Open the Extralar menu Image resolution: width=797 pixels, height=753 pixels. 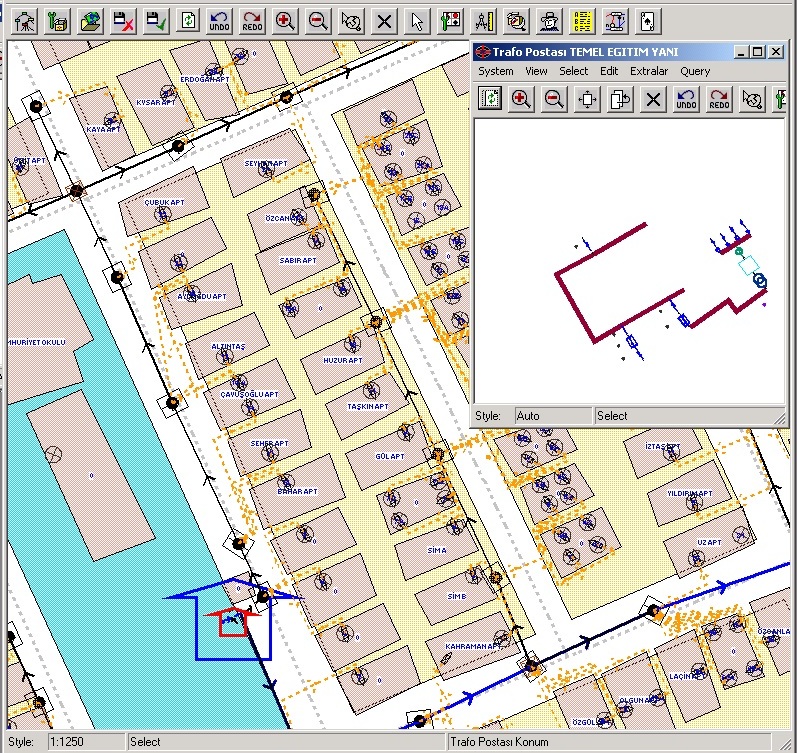pyautogui.click(x=649, y=71)
